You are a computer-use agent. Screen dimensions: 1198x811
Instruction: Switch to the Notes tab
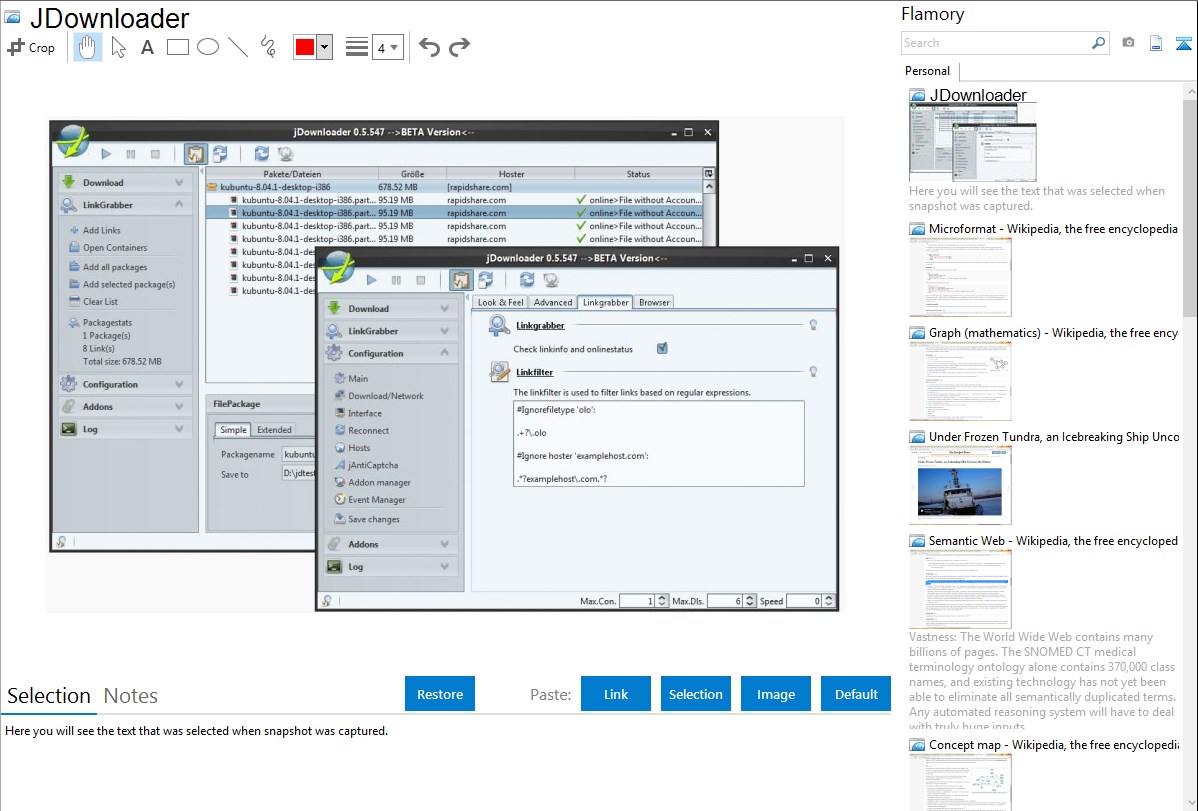pyautogui.click(x=131, y=696)
